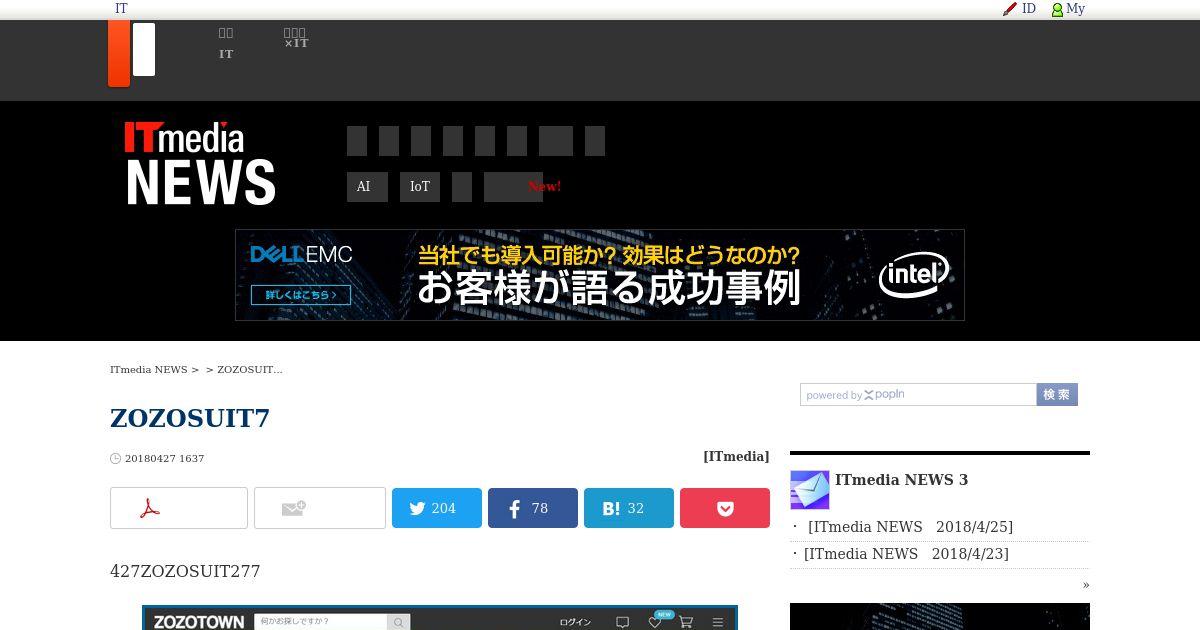Click the date text 20180427 1637
Viewport: 1200px width, 630px height.
pos(165,459)
